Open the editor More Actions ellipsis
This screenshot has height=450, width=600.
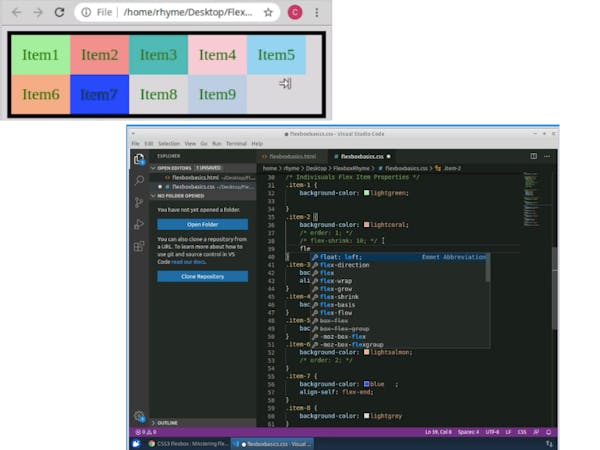(547, 156)
